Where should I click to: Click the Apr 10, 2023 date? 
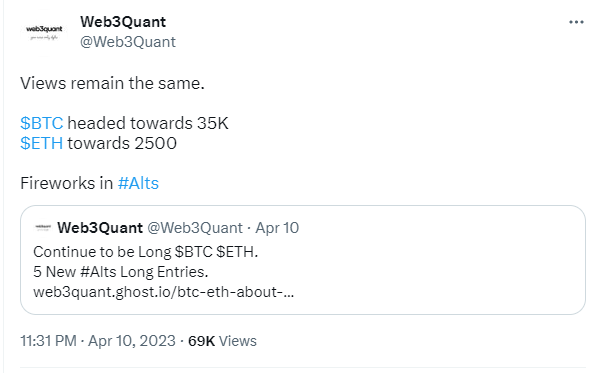tap(132, 341)
